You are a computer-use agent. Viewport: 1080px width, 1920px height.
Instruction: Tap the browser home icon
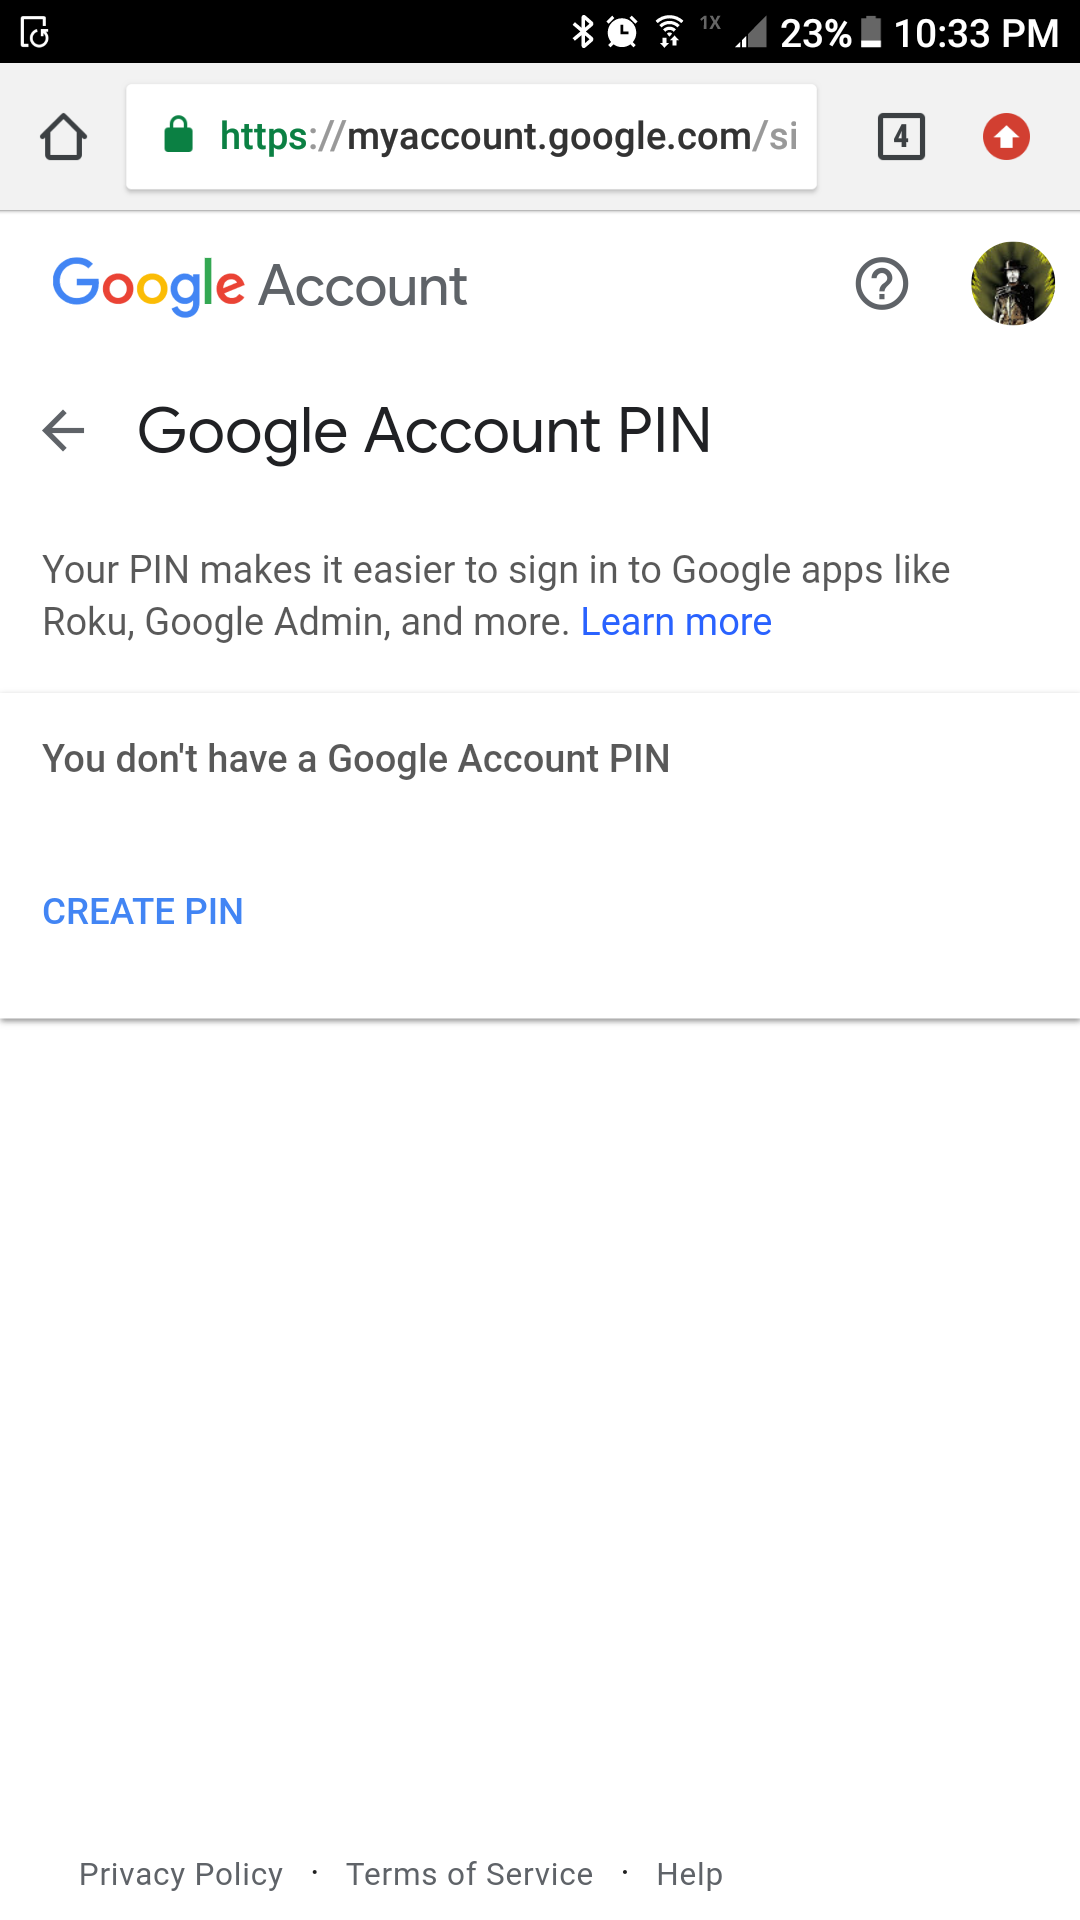(x=63, y=137)
